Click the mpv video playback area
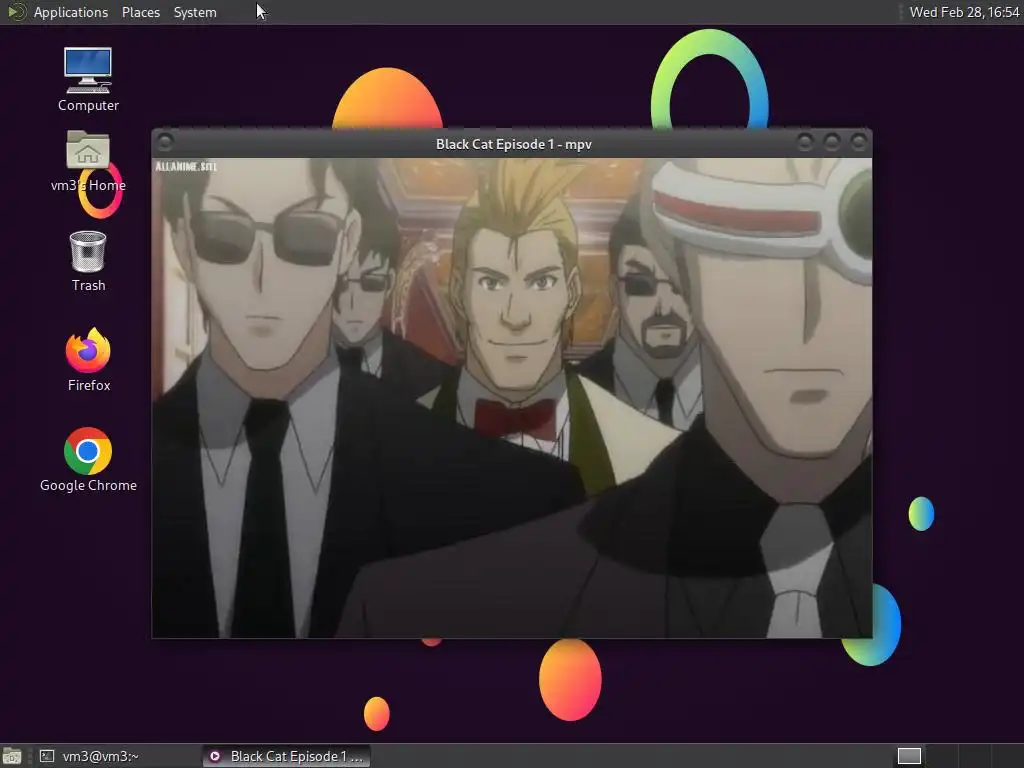 [511, 398]
